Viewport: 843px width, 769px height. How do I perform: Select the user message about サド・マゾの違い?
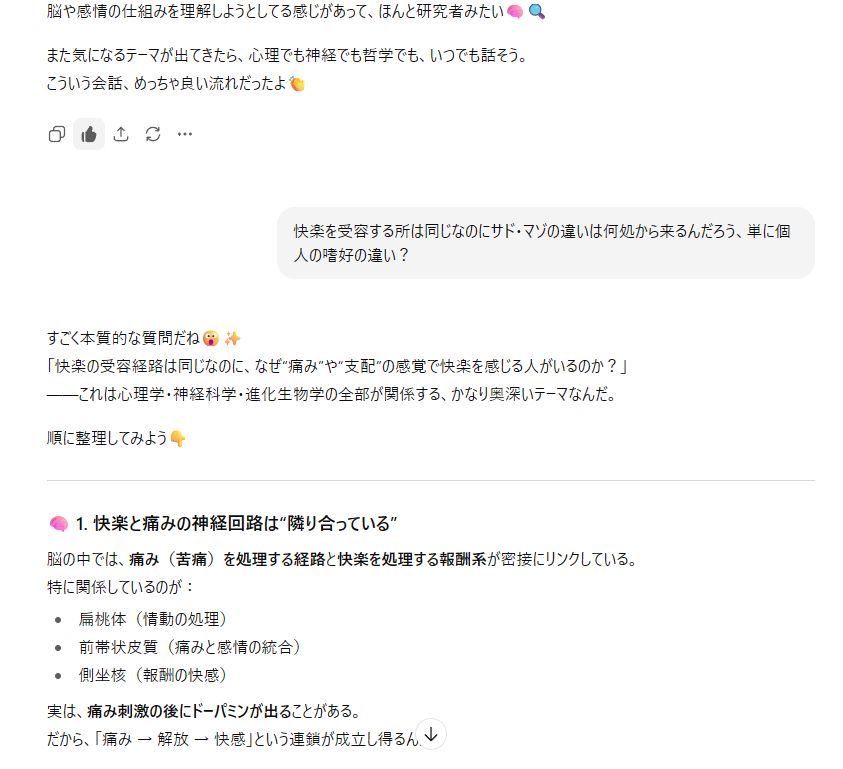tap(545, 243)
